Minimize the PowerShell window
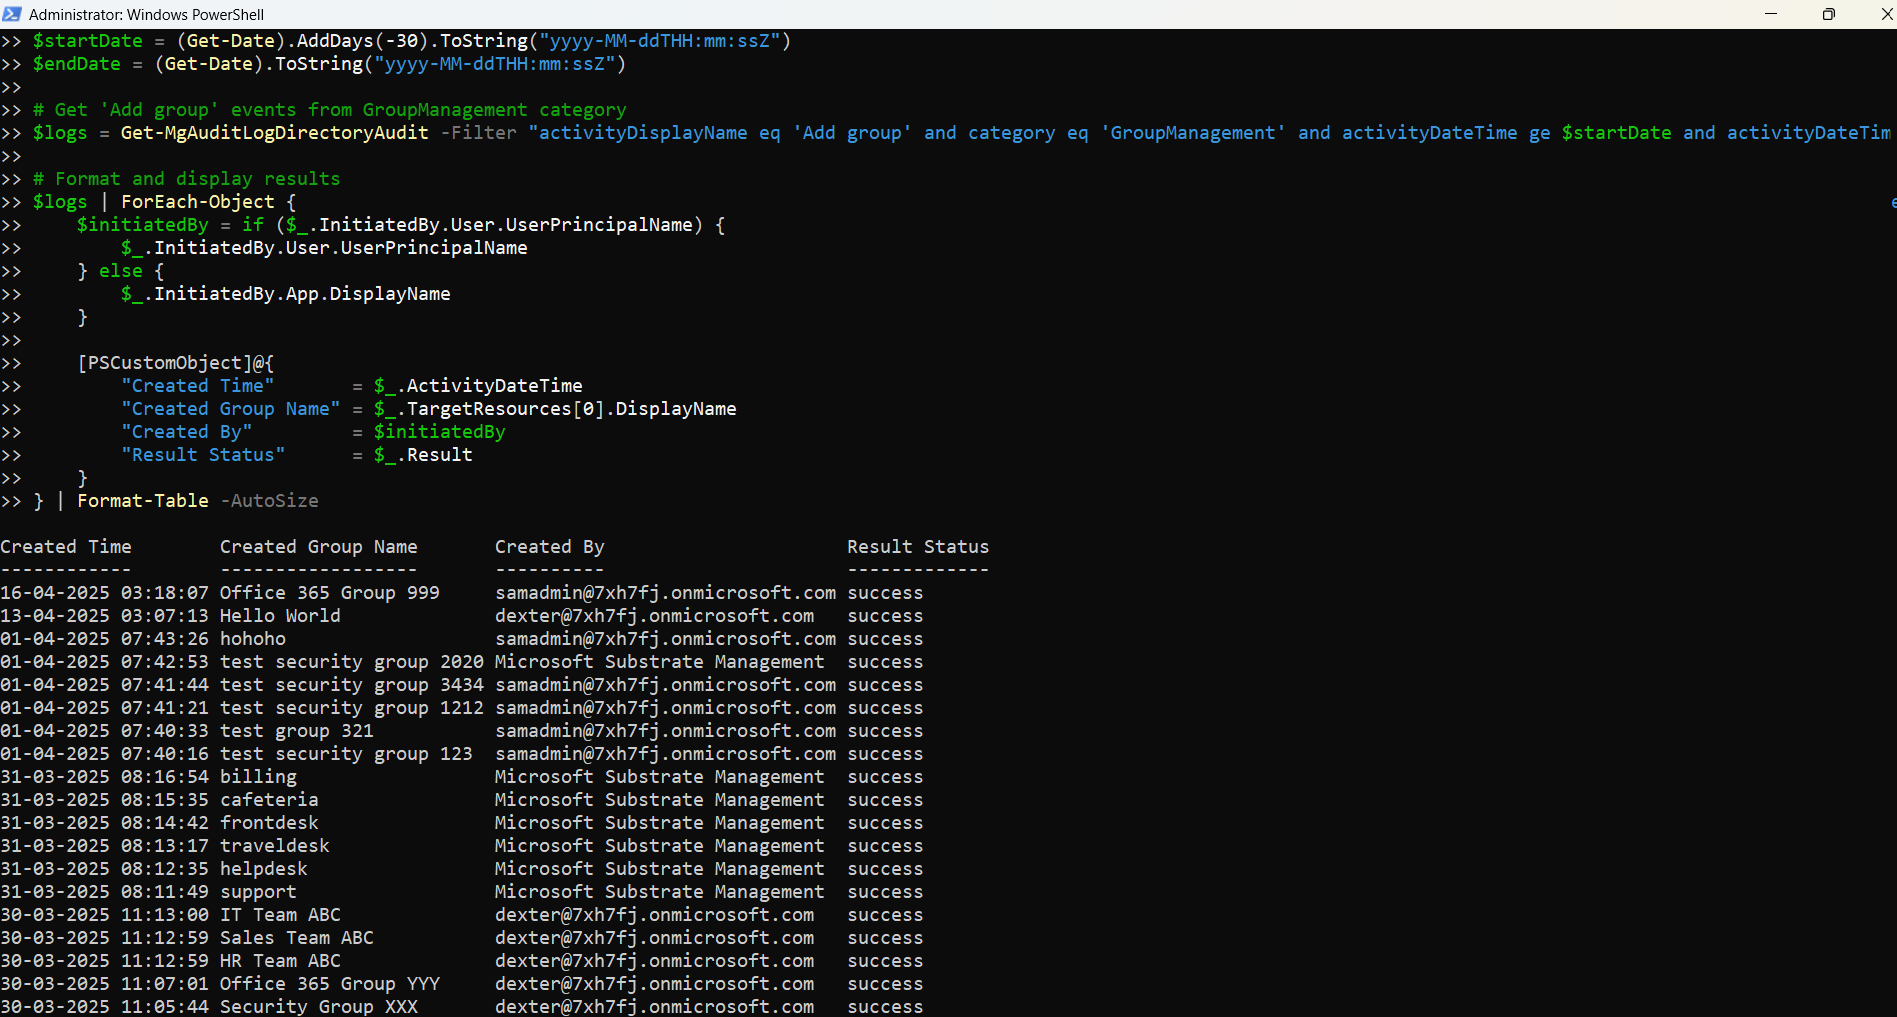The height and width of the screenshot is (1017, 1897). pos(1770,14)
